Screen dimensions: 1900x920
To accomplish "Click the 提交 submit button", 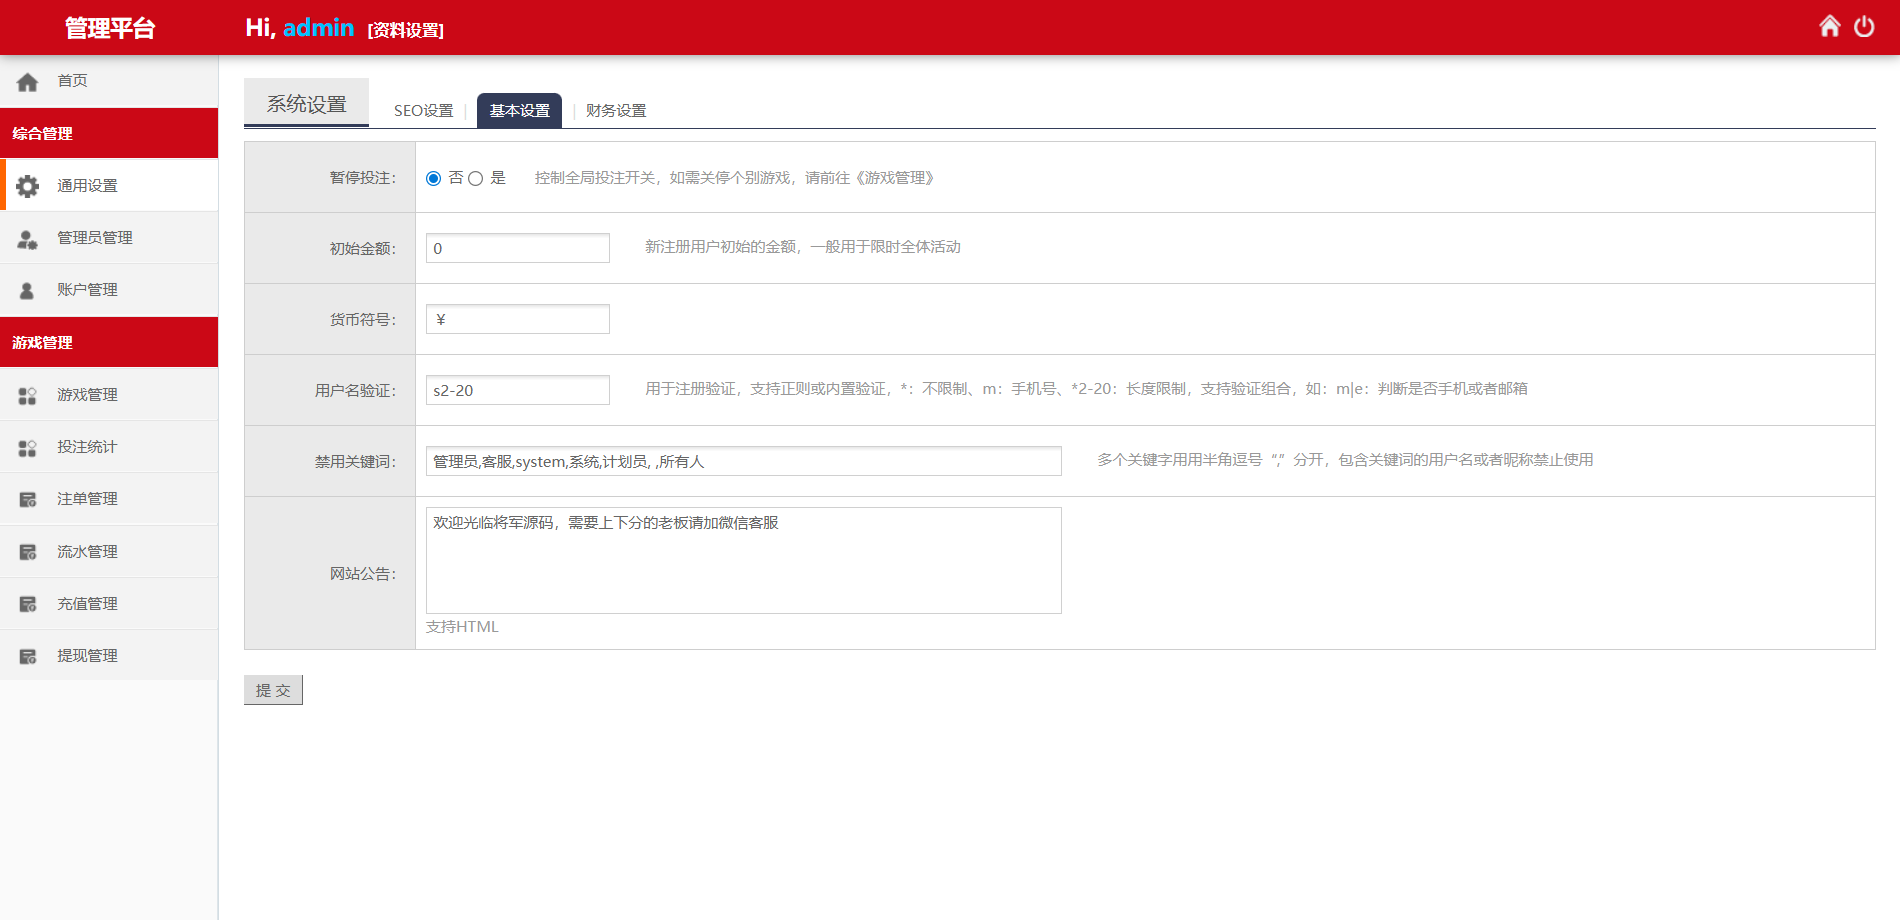I will pos(273,690).
